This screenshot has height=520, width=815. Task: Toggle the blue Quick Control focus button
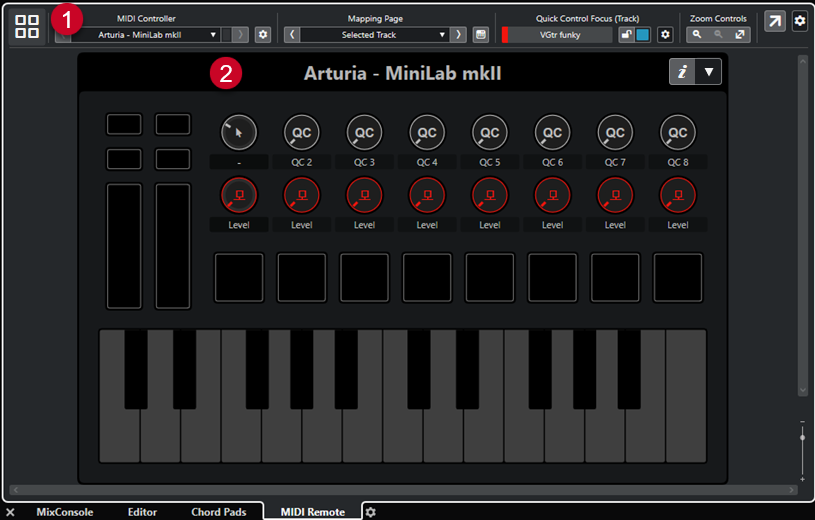pos(642,35)
